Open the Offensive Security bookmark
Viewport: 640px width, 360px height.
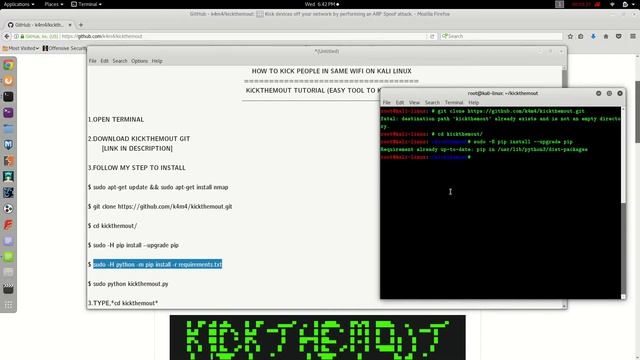coord(64,48)
